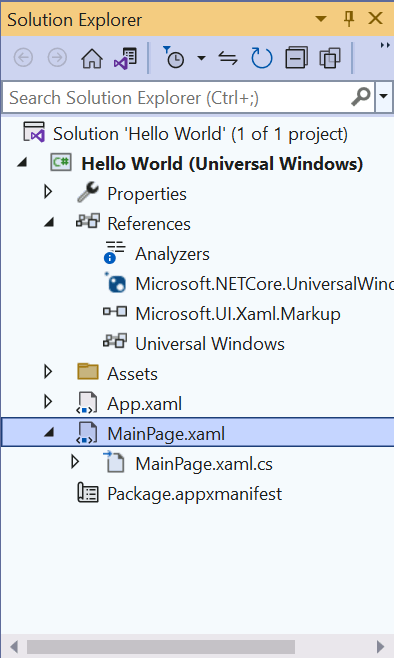The image size is (394, 658).
Task: Expand the App.xaml node
Action: point(48,402)
